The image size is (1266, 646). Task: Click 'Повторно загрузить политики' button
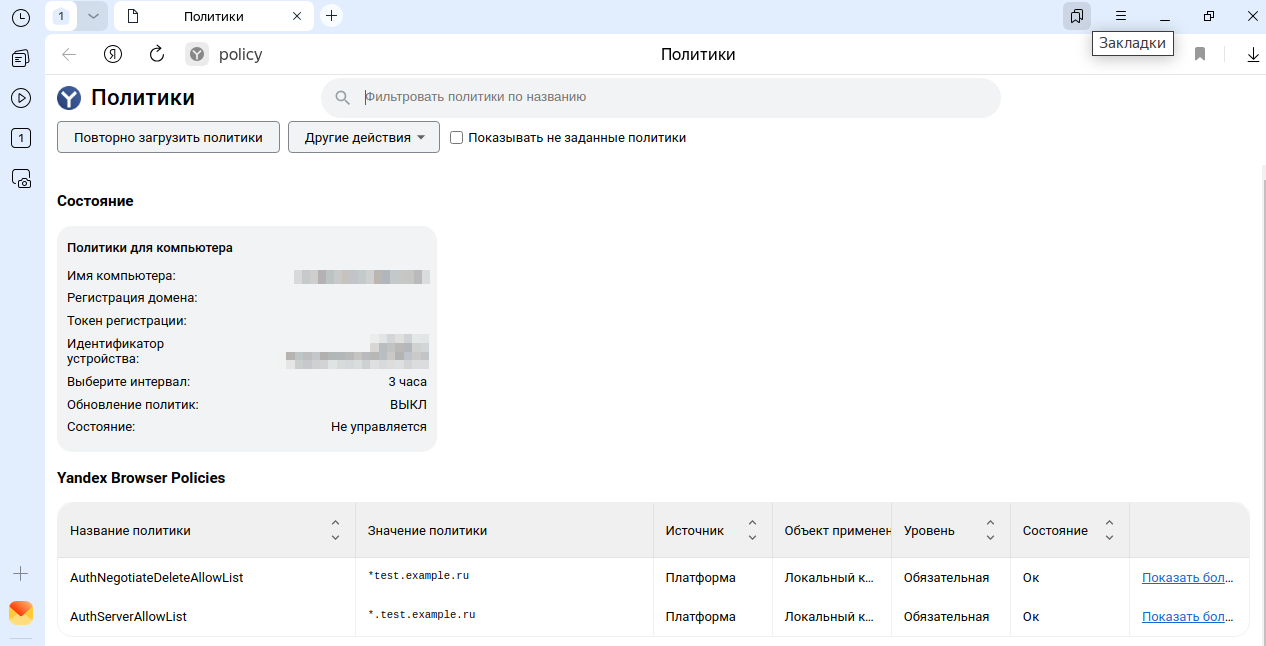coord(168,138)
